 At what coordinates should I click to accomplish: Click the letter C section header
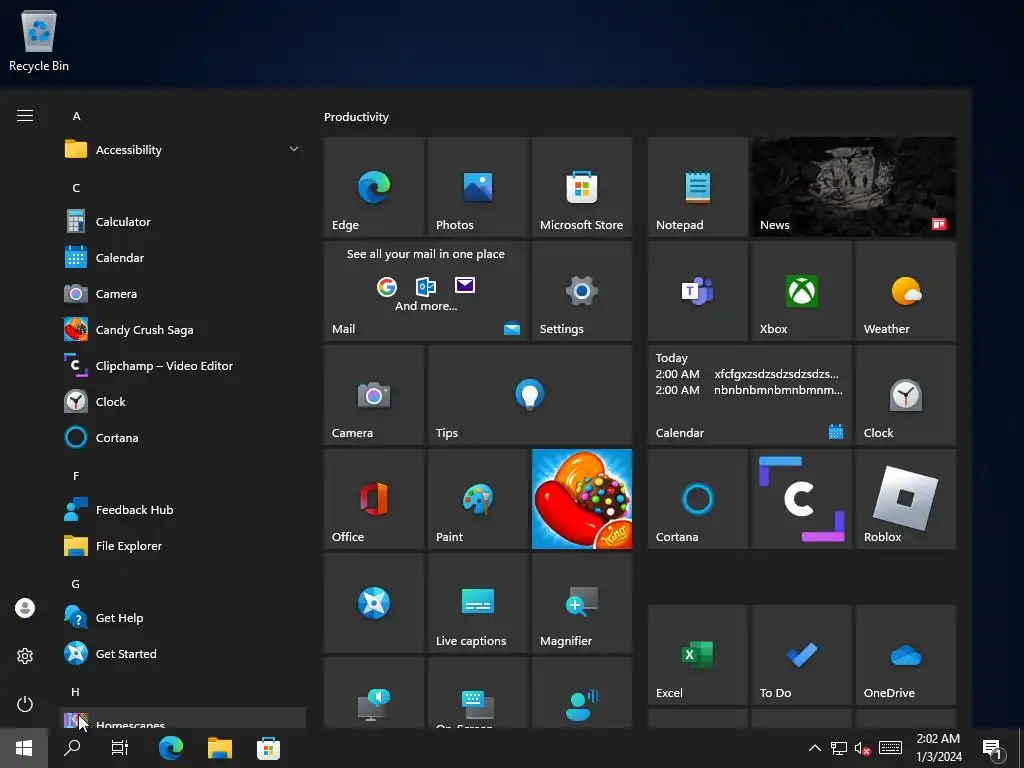(x=76, y=188)
